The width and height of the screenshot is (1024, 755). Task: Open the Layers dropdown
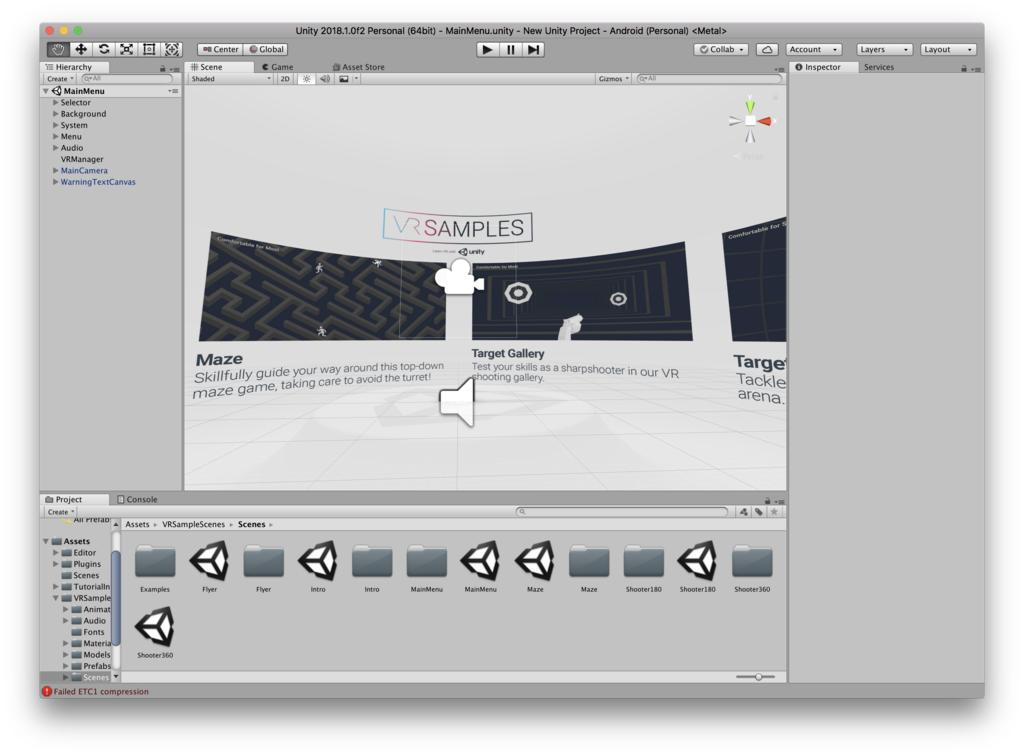[x=884, y=50]
